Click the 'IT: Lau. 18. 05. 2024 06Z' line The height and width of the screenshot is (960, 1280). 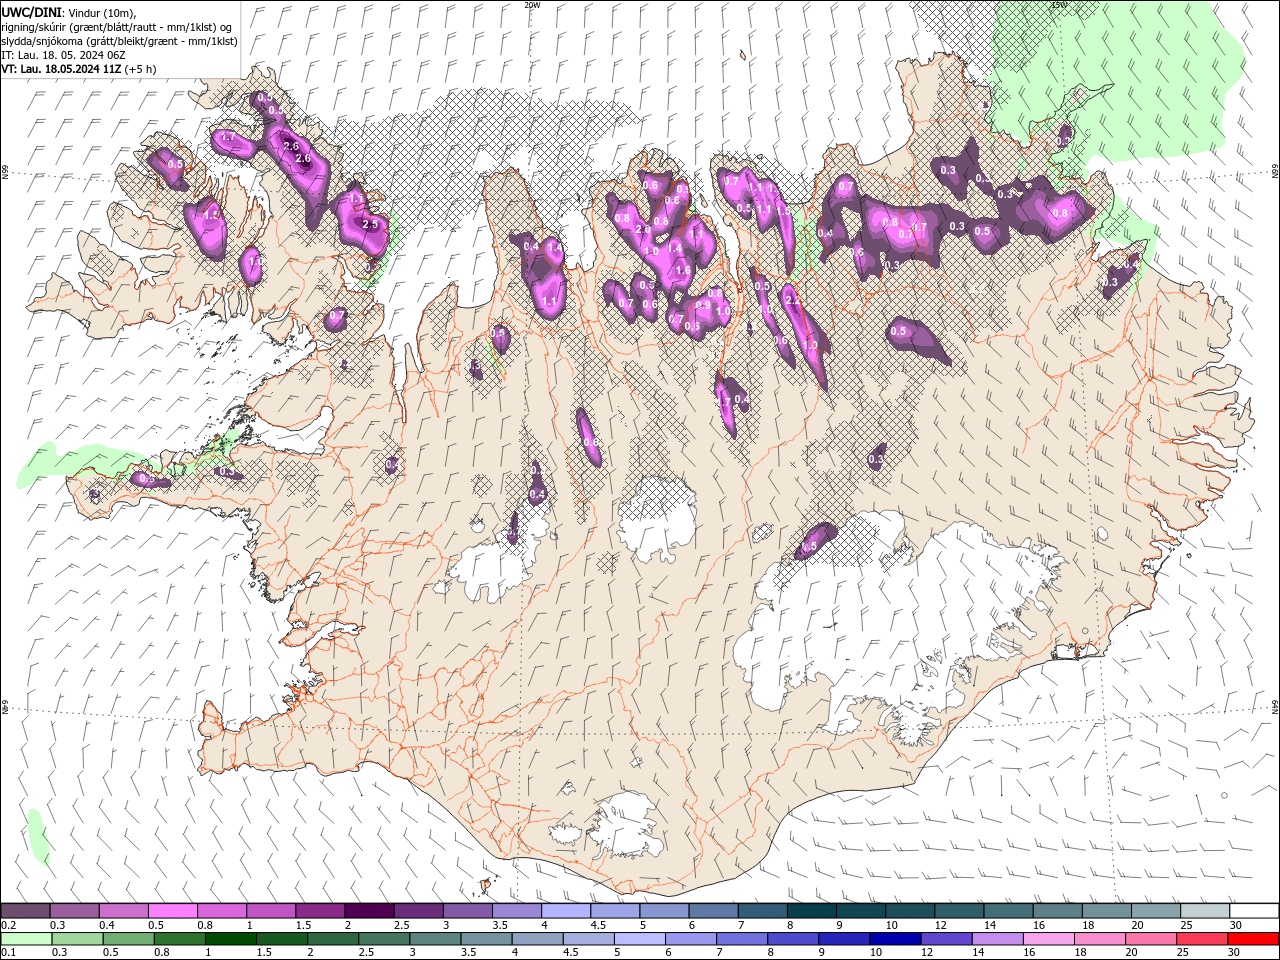pyautogui.click(x=62, y=55)
